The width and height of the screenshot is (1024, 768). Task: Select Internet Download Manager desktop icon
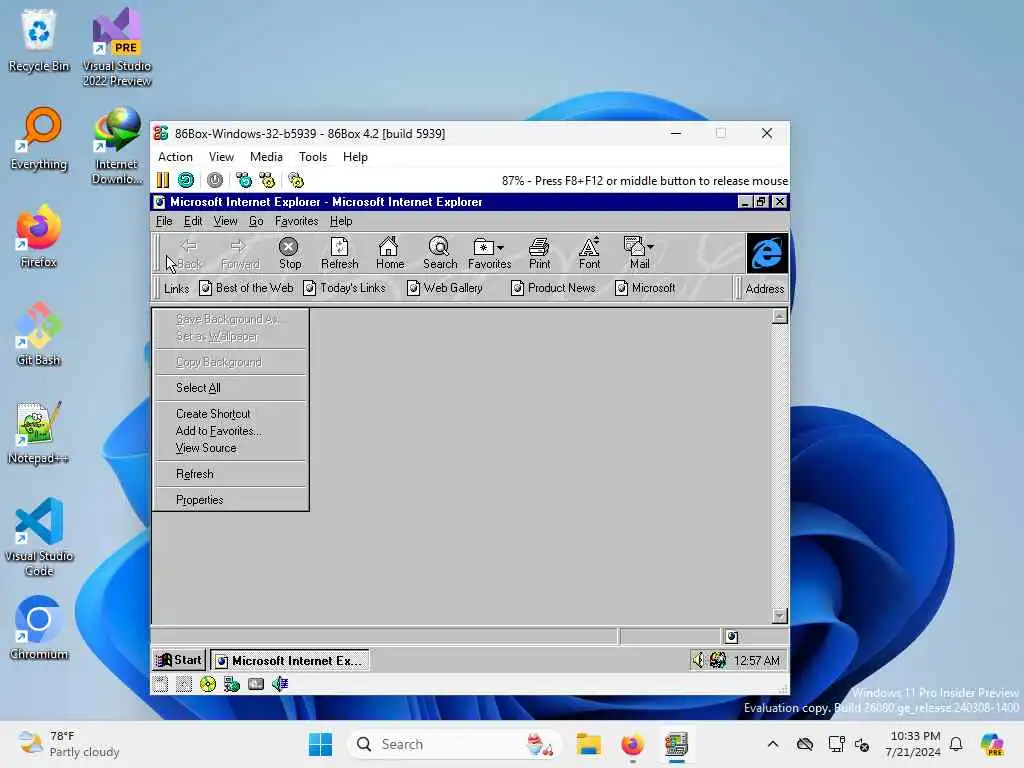tap(117, 145)
